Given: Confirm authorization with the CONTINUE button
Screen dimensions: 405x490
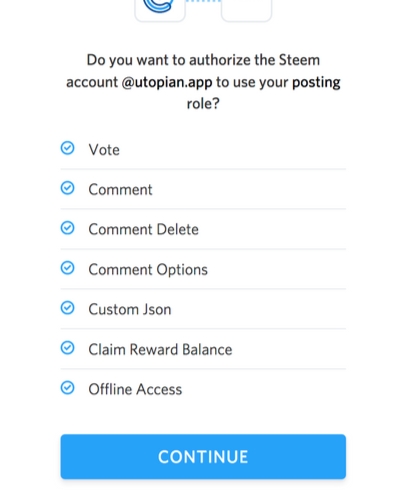Looking at the screenshot, I should coord(203,456).
